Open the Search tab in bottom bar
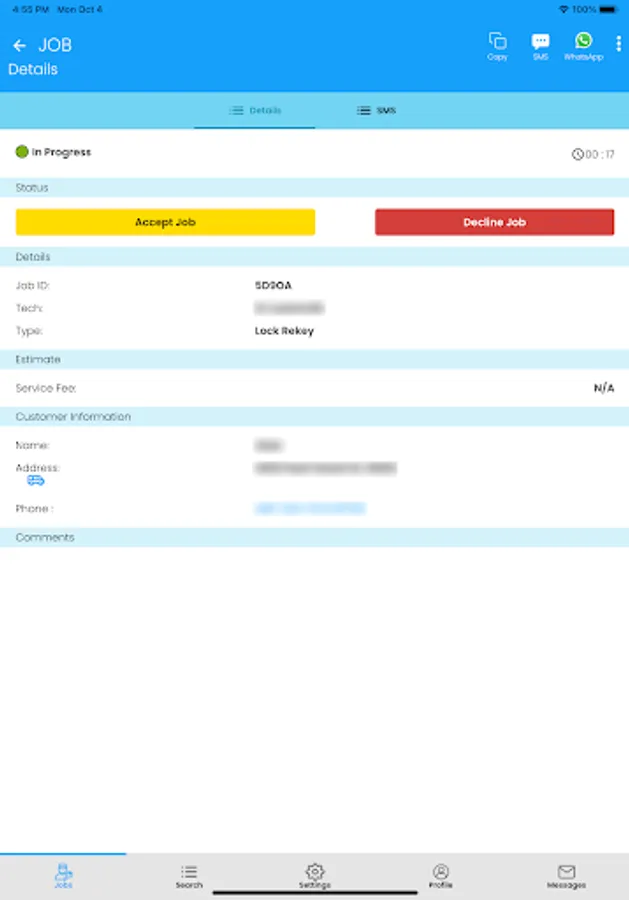Screen dimensions: 629x900 [x=189, y=876]
